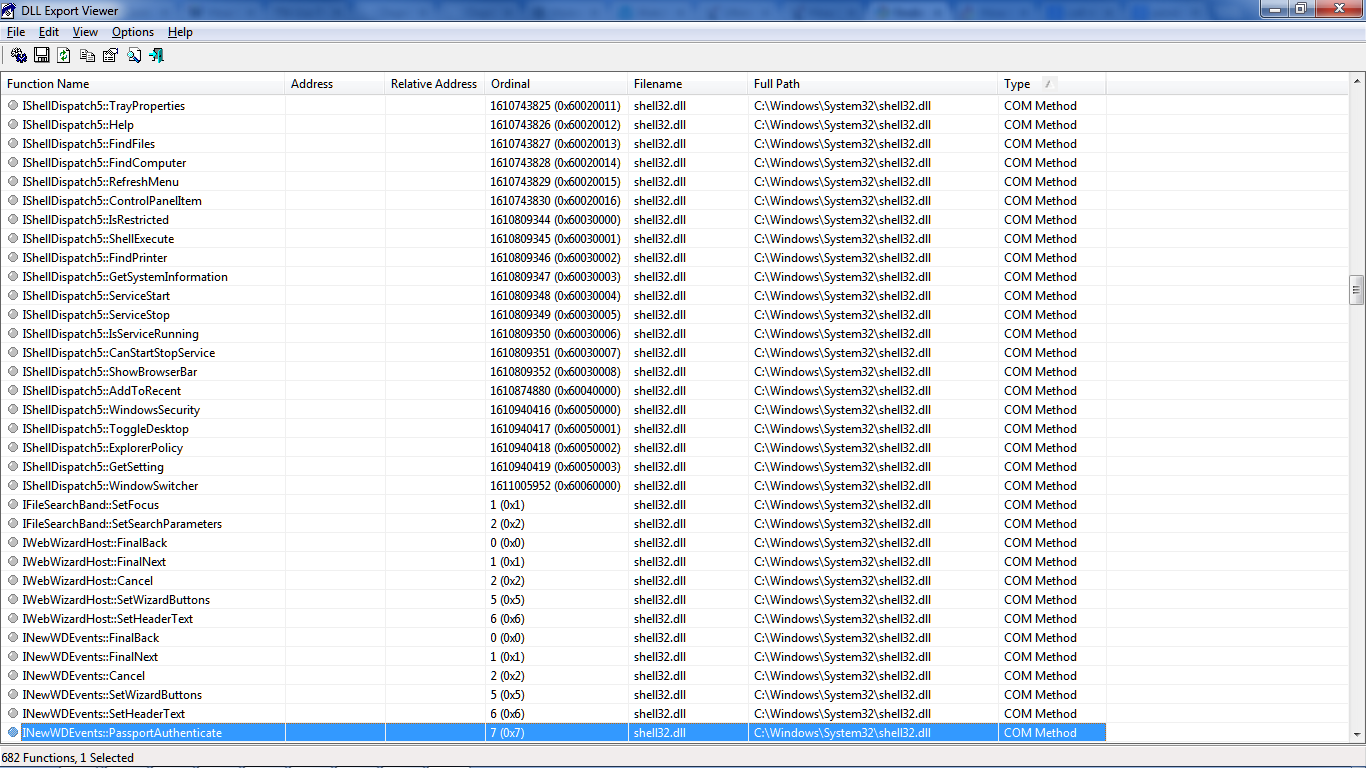Select IShellDispatch5::ShellExecute row

point(553,239)
